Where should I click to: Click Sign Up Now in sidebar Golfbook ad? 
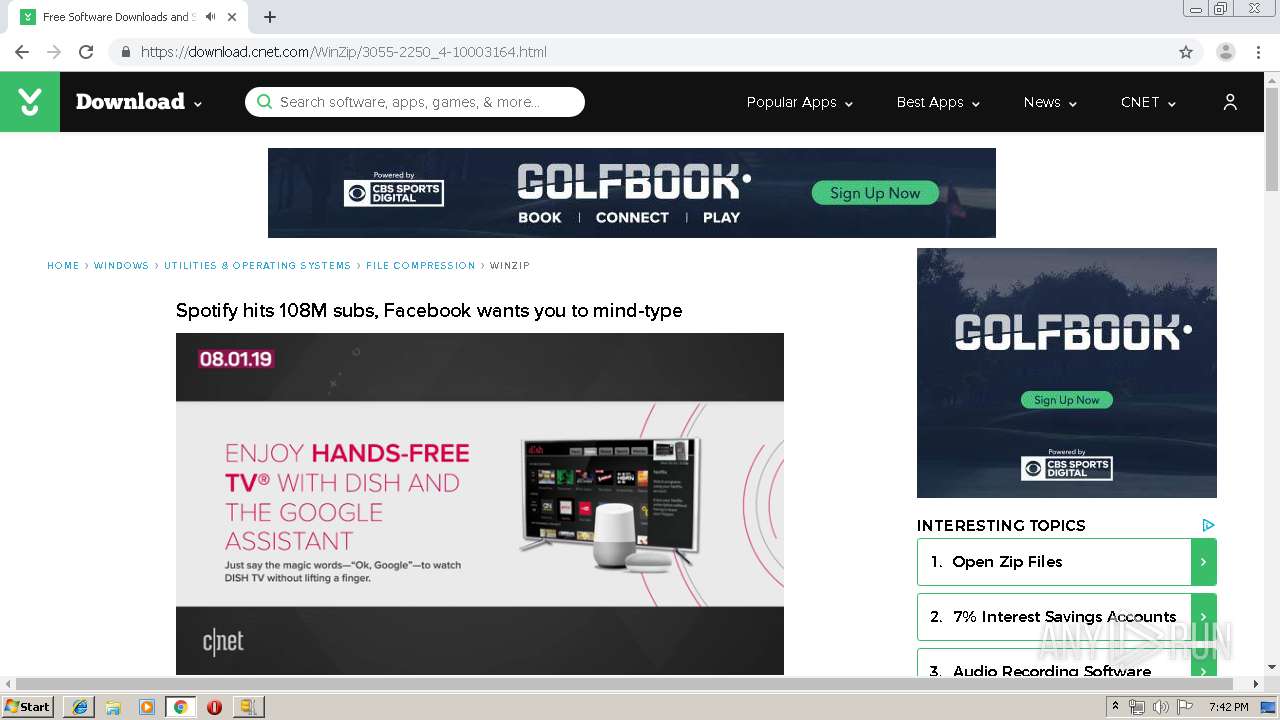(x=1066, y=400)
